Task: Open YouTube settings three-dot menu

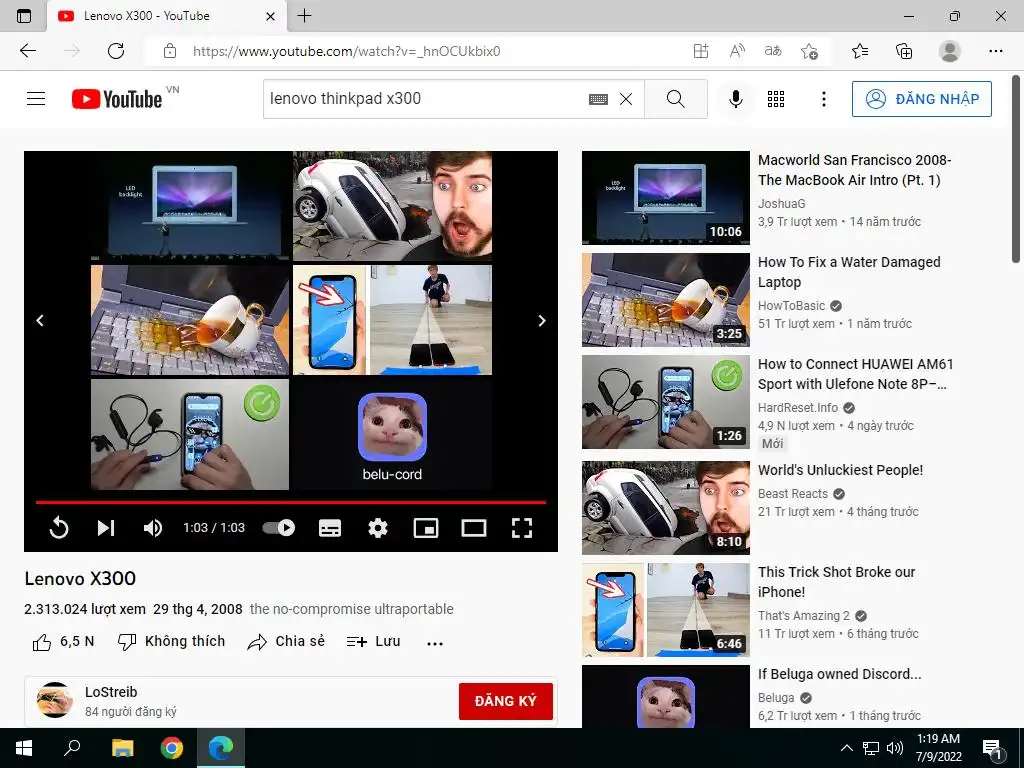Action: (x=824, y=99)
